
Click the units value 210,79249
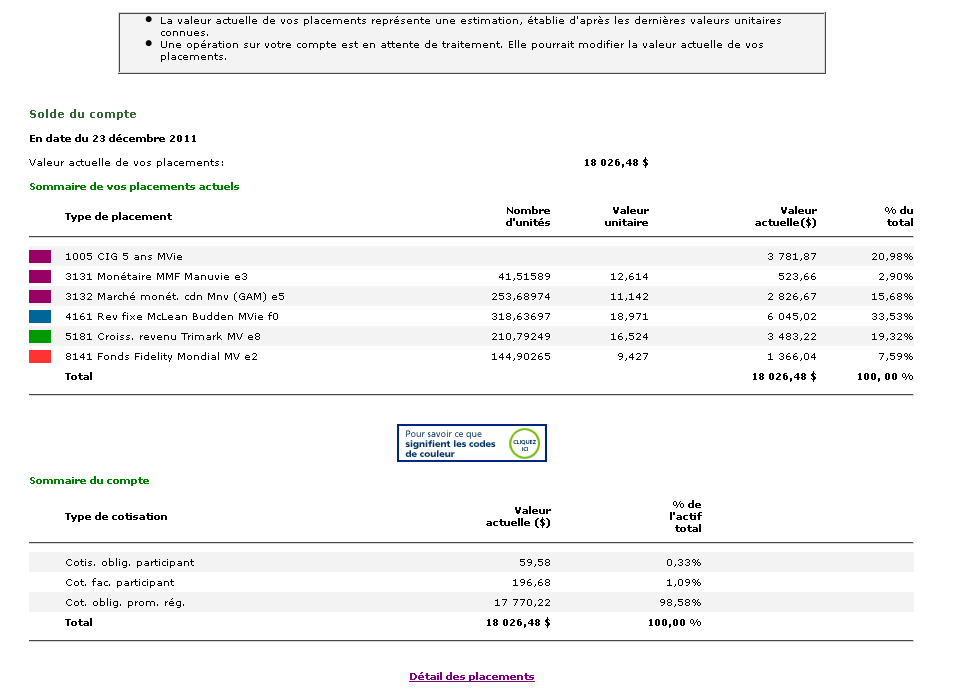click(521, 337)
